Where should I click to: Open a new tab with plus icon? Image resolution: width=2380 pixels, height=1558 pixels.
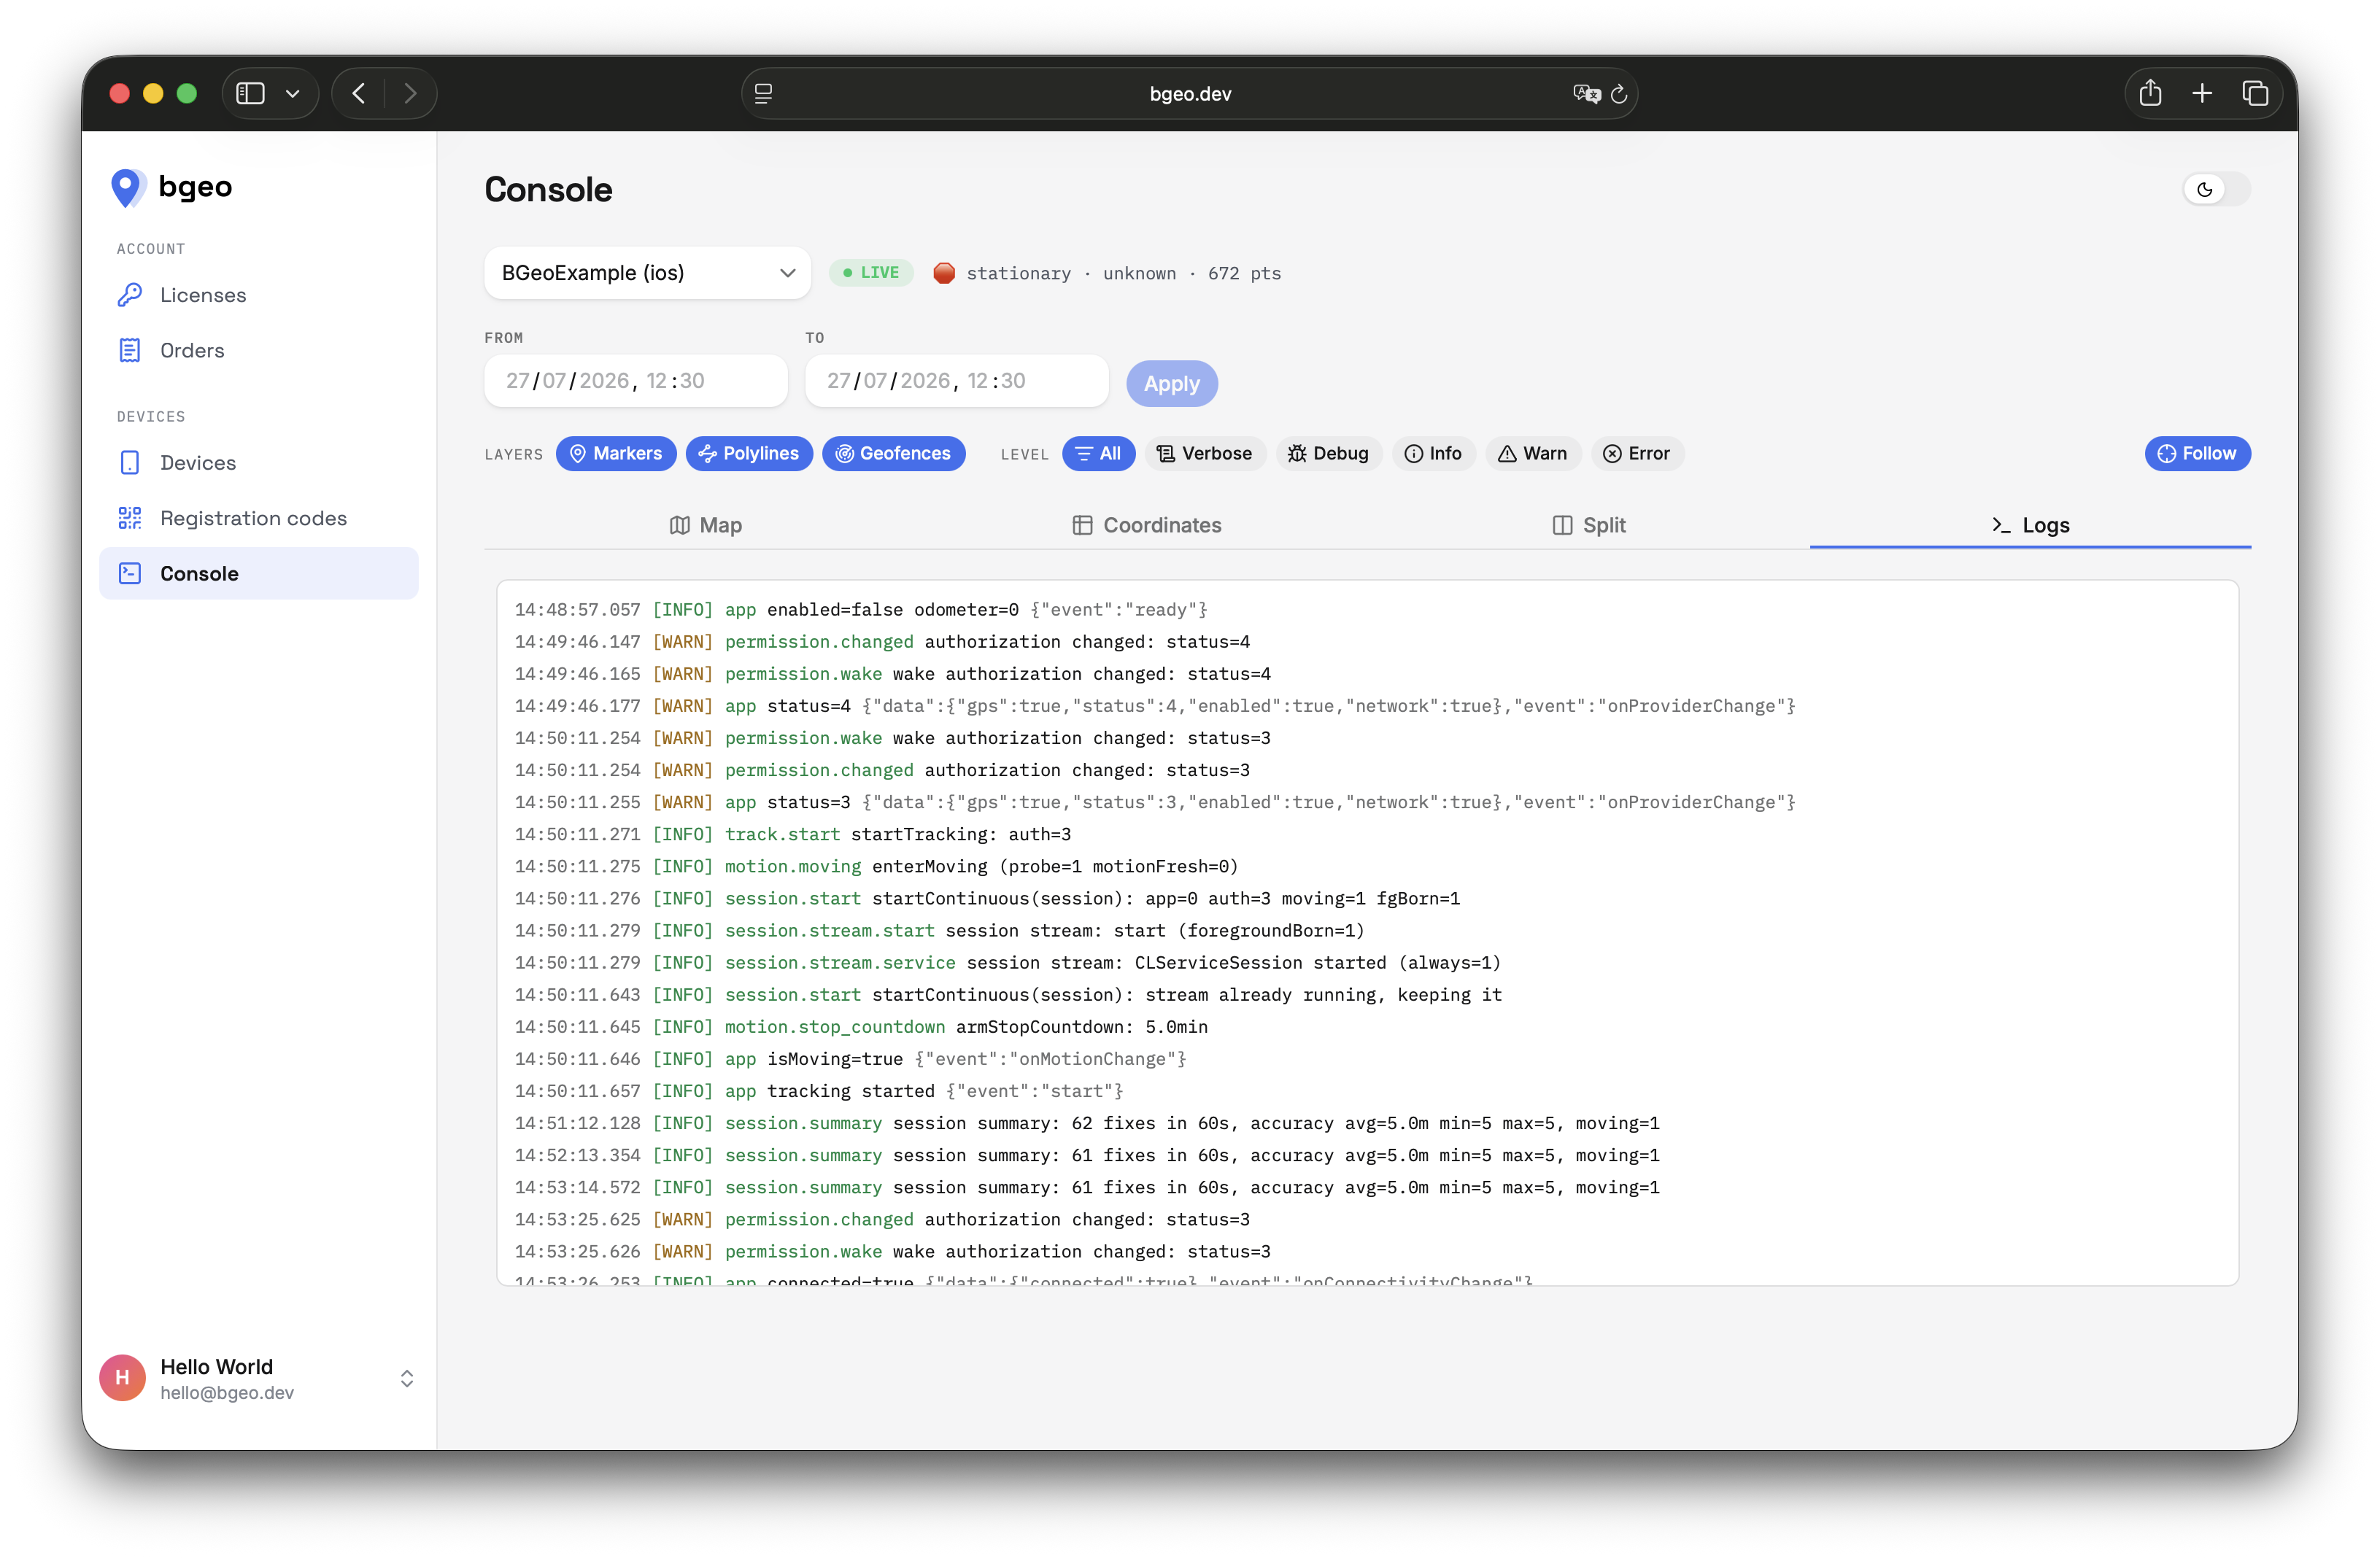click(2202, 93)
